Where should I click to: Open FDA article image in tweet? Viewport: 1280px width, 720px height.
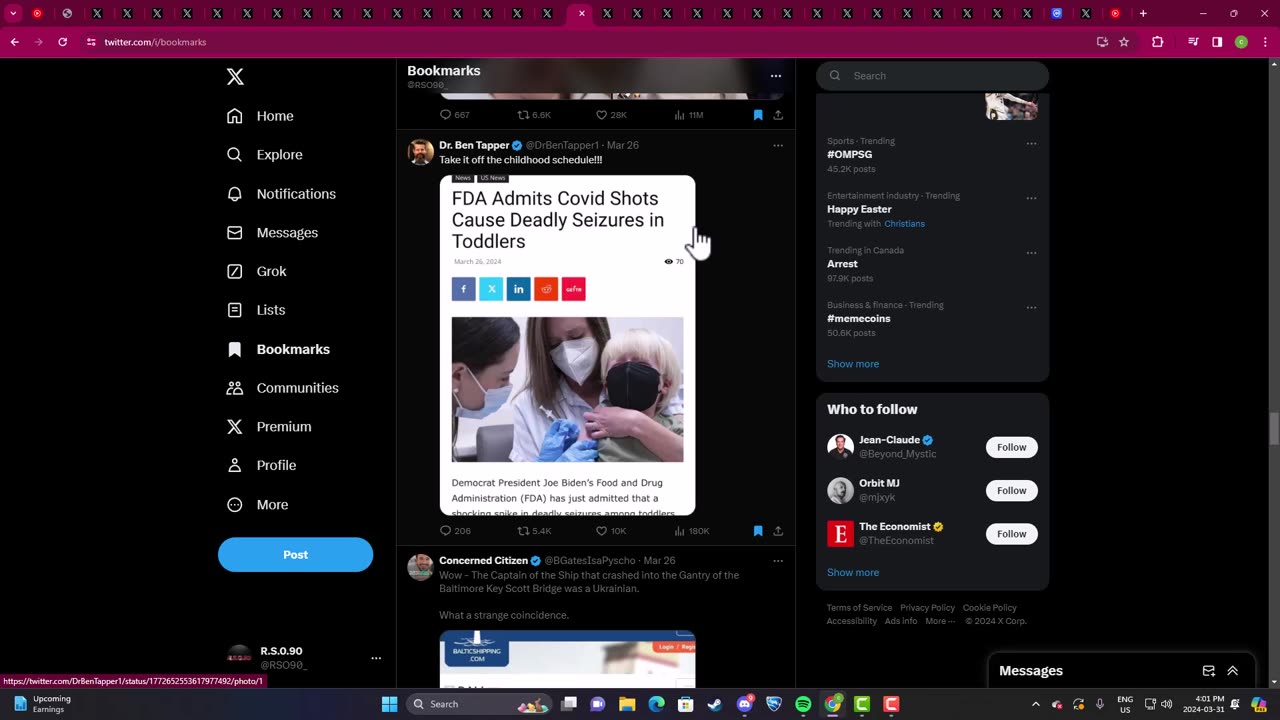click(567, 345)
